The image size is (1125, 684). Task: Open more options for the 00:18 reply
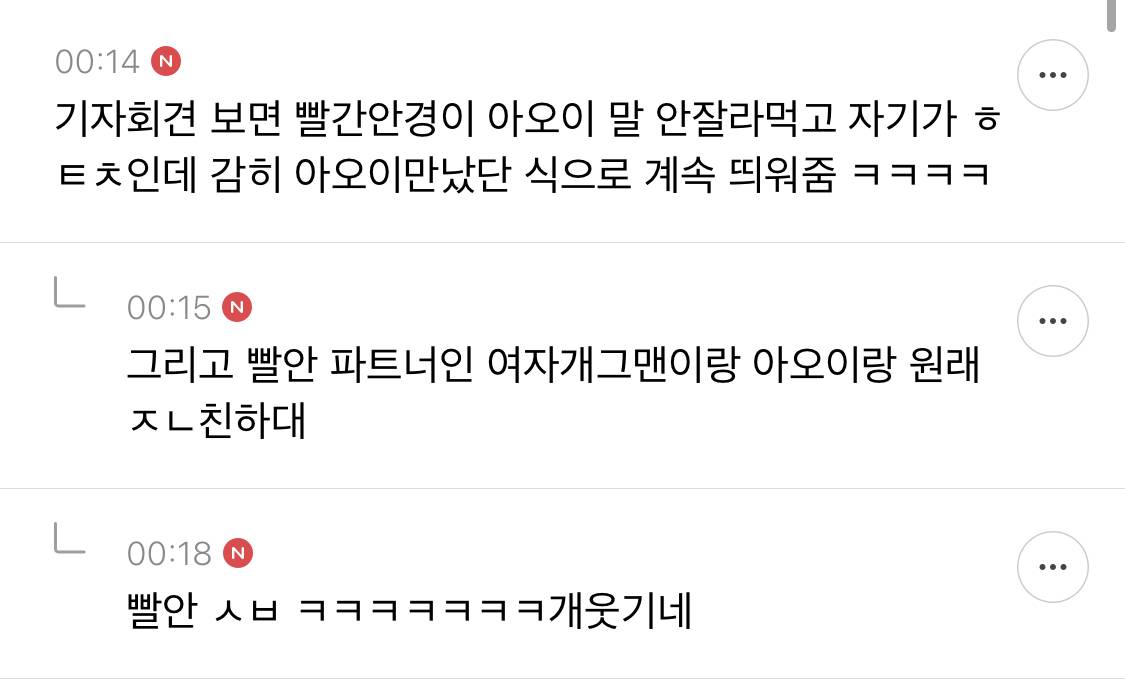point(1053,567)
